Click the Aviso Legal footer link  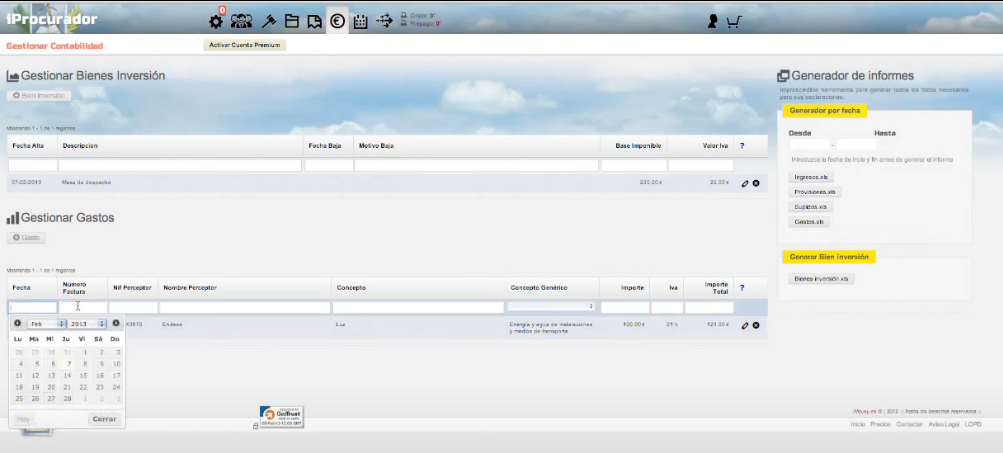tap(944, 425)
